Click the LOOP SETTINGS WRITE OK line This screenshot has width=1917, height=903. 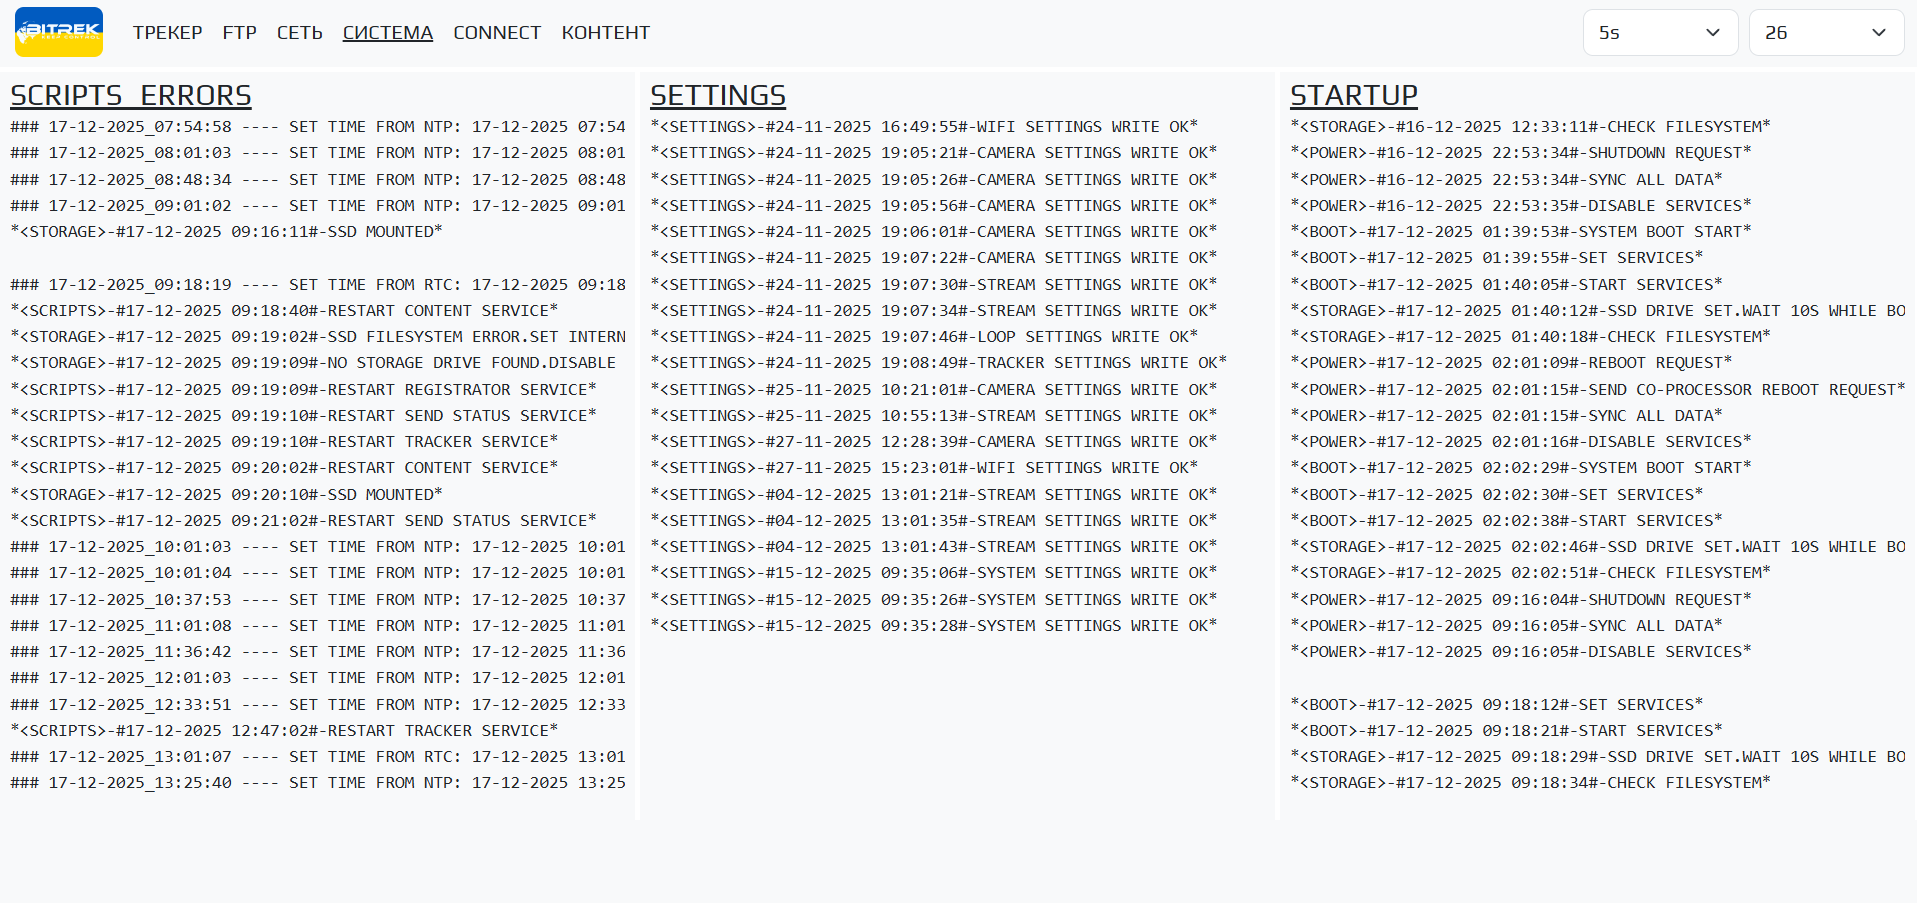[x=923, y=337]
